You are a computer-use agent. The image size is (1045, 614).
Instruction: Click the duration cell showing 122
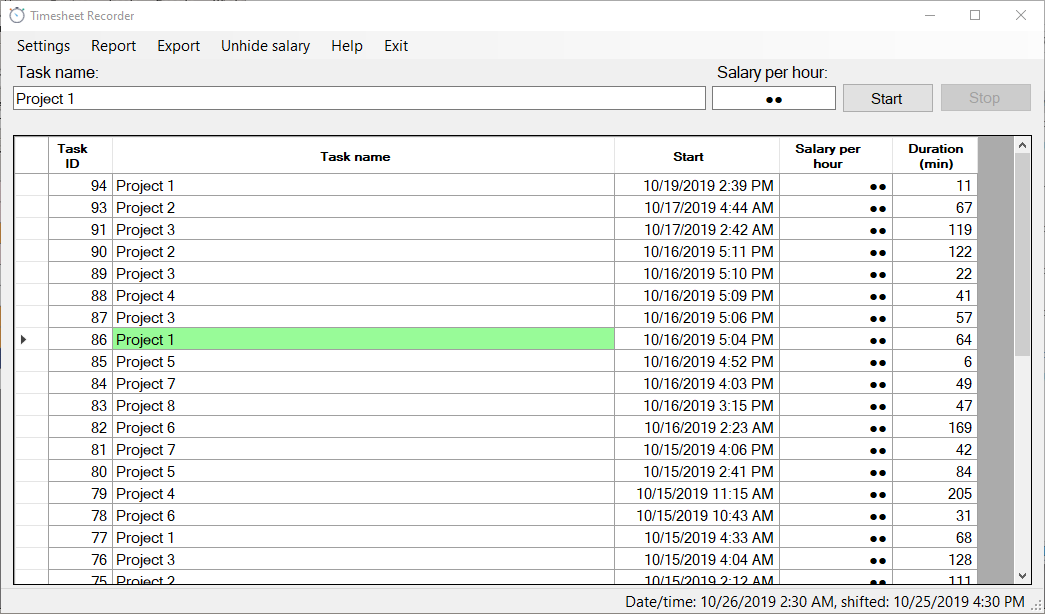tap(935, 251)
